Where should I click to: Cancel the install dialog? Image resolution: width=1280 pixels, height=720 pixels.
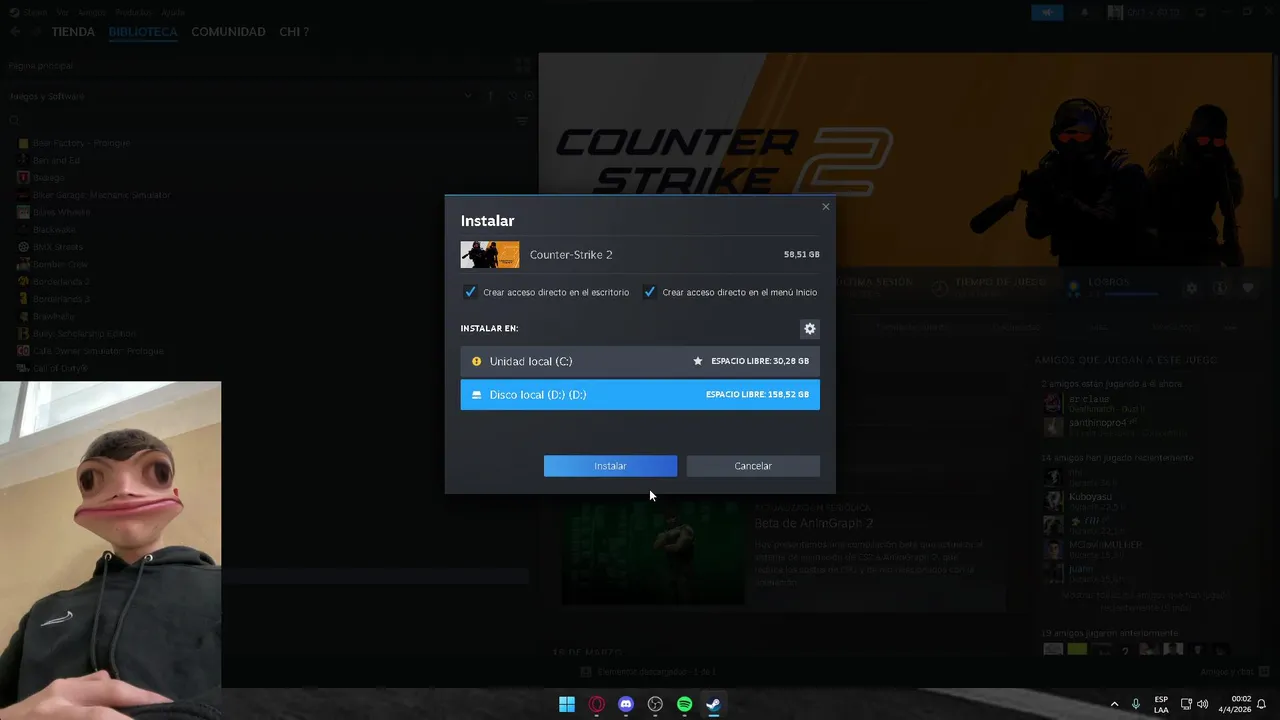753,466
